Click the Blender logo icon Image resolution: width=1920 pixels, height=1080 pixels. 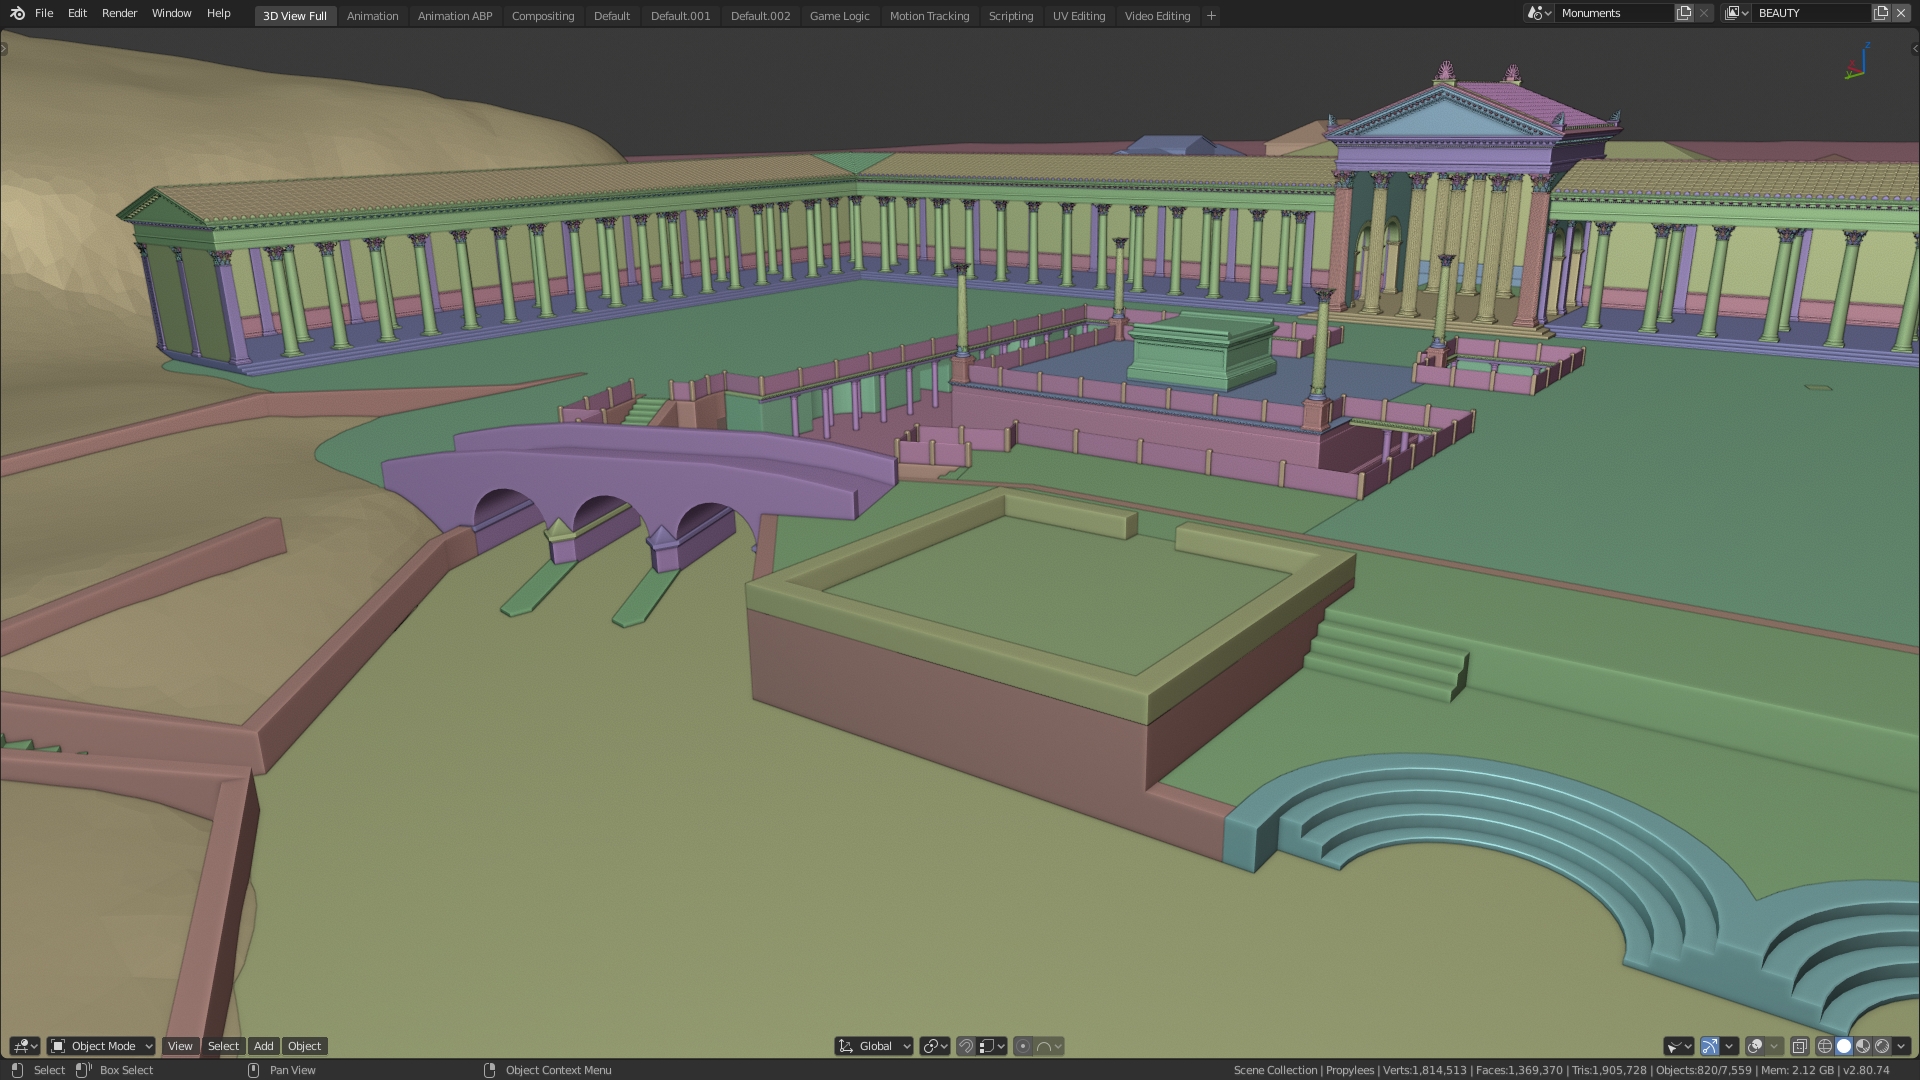click(x=17, y=13)
